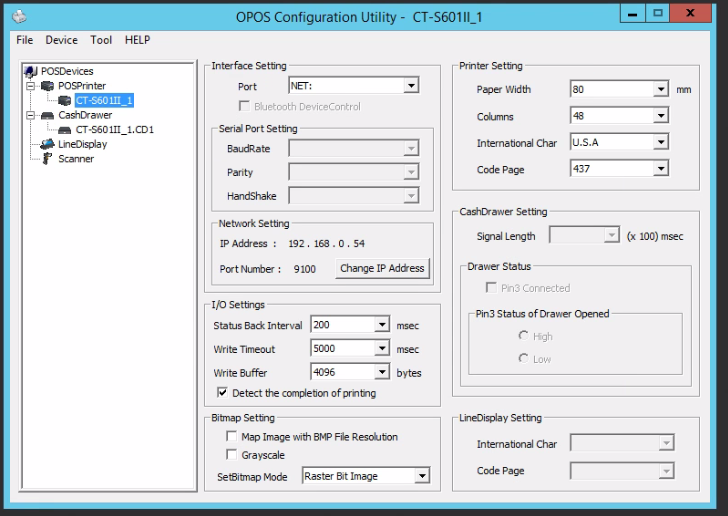Click the POSPrinter category icon

point(47,86)
